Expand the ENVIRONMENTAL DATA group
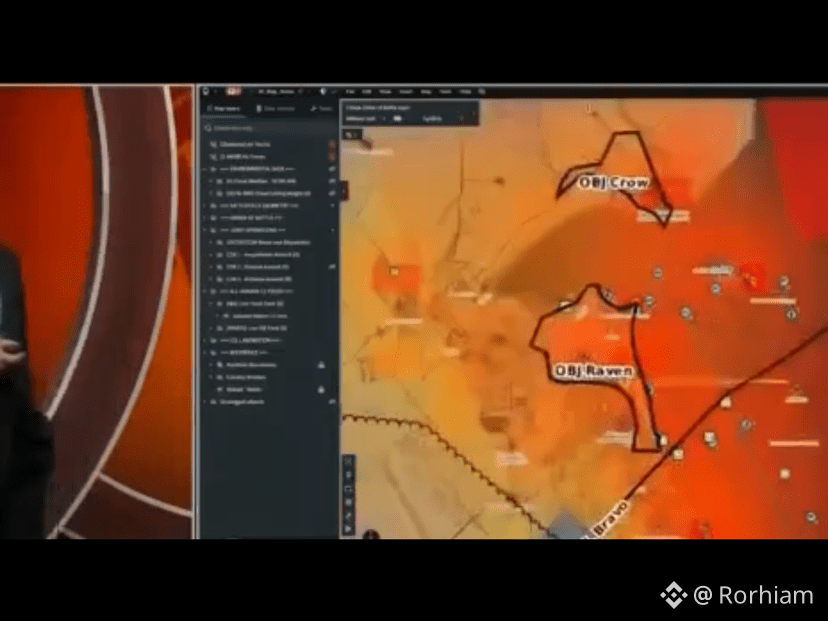Screen dimensions: 828x621 pos(205,169)
